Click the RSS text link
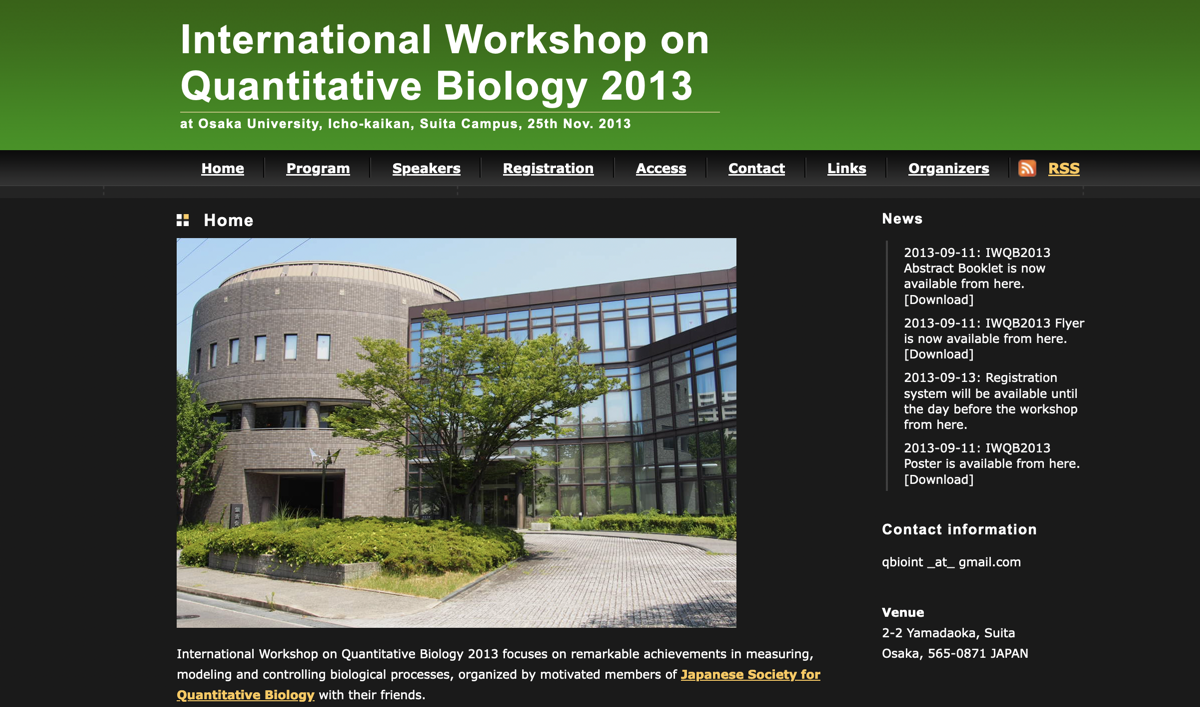The height and width of the screenshot is (707, 1200). pos(1063,168)
